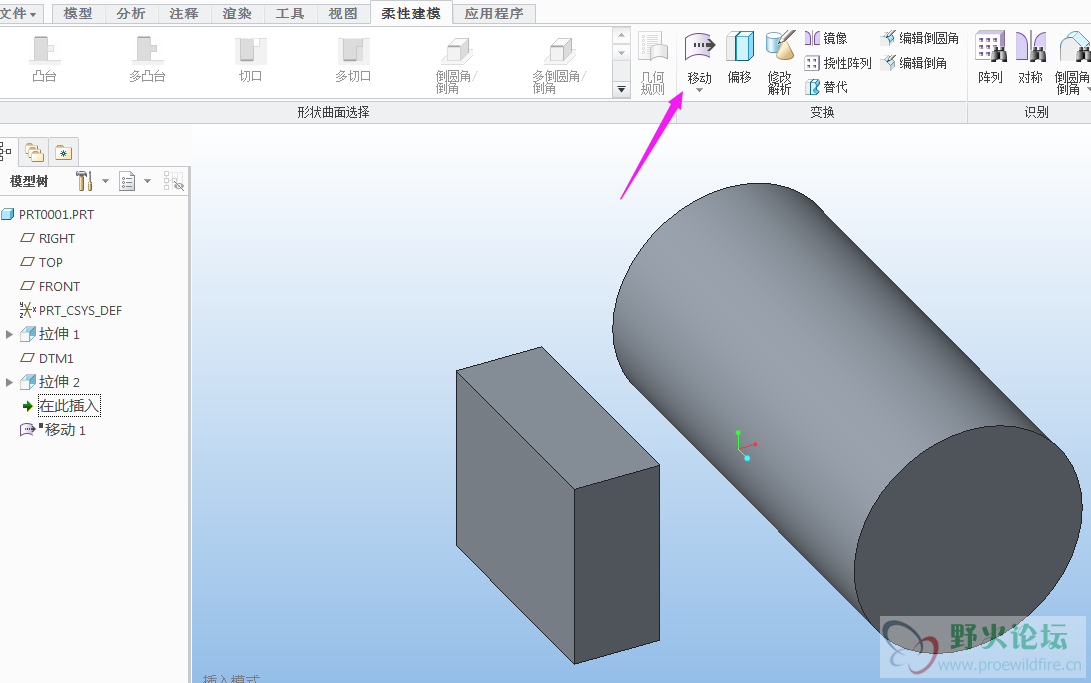Select PRT0001.PRT in the model tree
The width and height of the screenshot is (1091, 683).
(x=48, y=214)
